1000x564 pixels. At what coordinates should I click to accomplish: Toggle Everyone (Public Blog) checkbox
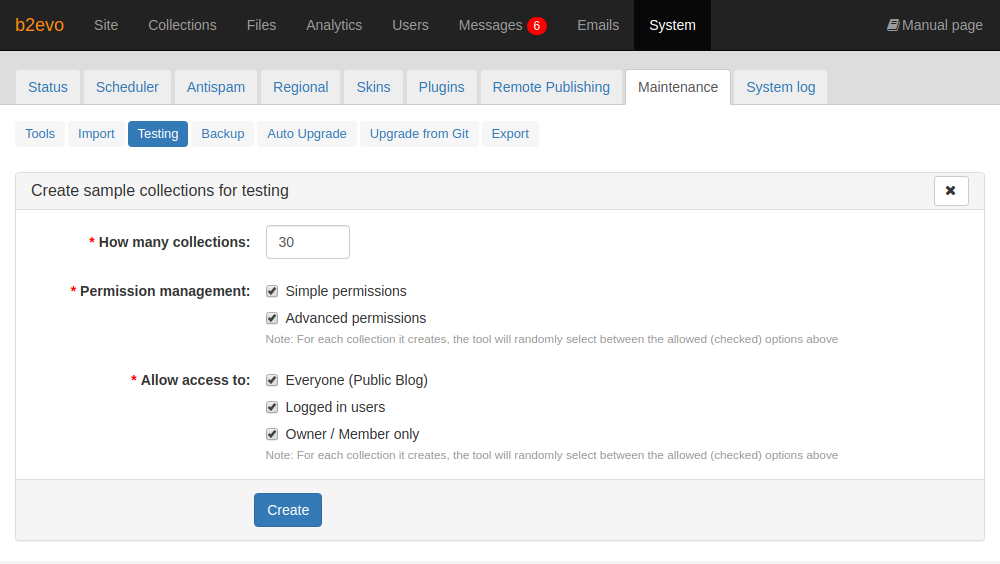(x=272, y=381)
